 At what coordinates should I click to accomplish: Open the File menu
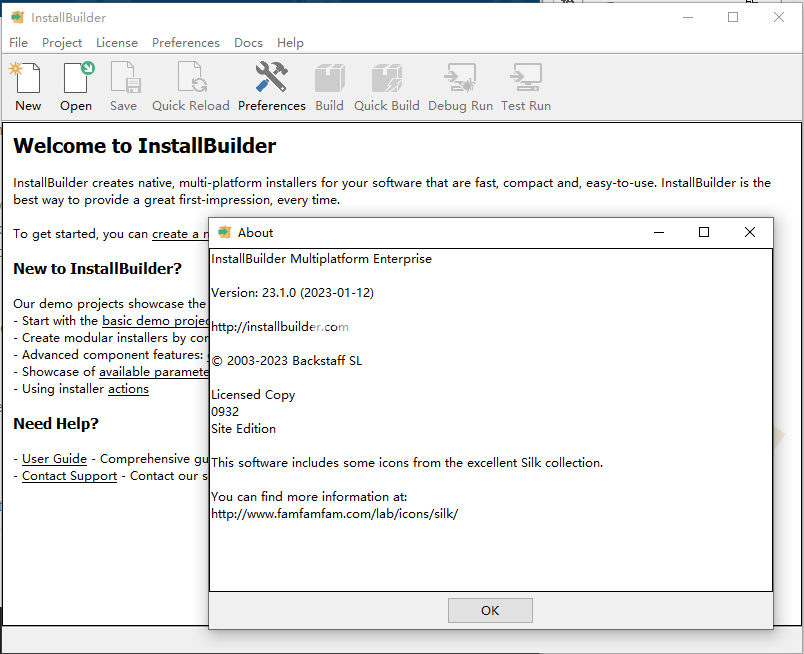(18, 43)
